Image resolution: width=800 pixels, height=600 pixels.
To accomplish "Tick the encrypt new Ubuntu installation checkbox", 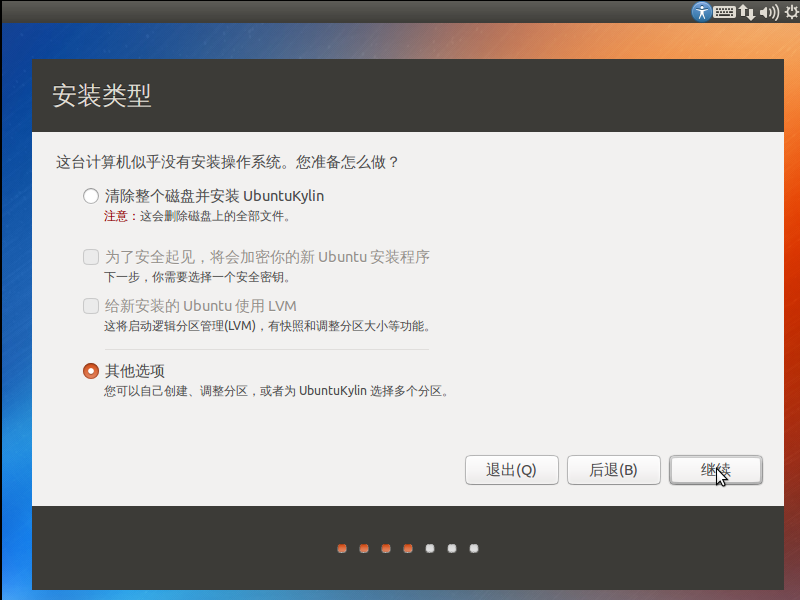I will 91,257.
